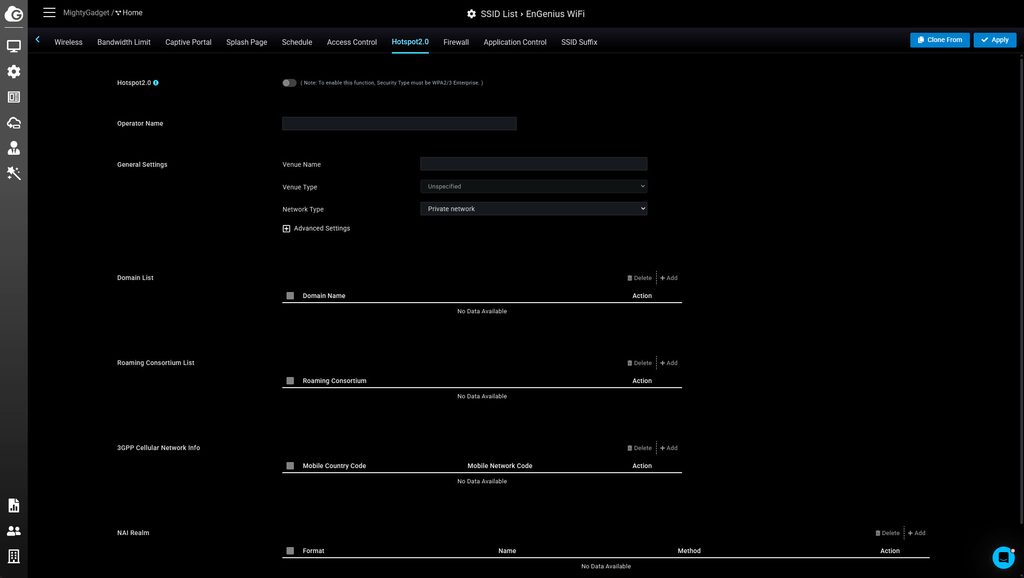This screenshot has width=1024, height=578.
Task: Open the Venue Type dropdown
Action: tap(534, 187)
